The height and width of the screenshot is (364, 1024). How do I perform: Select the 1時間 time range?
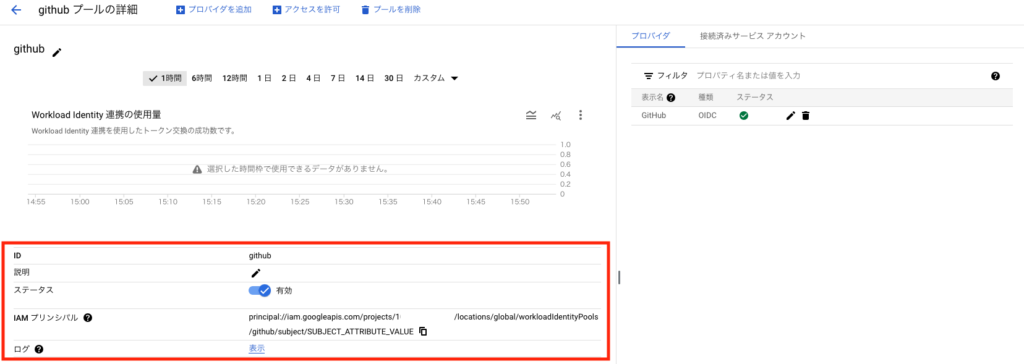(x=165, y=78)
